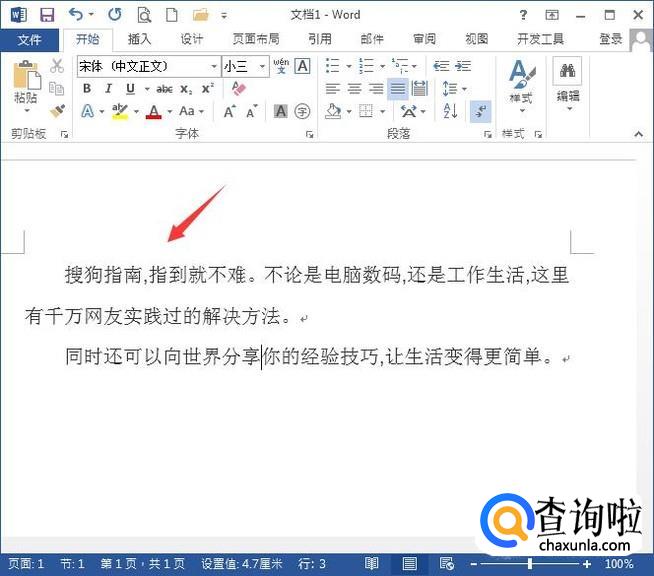Launch the 段落 paragraph dialog
654x576 pixels.
click(487, 134)
